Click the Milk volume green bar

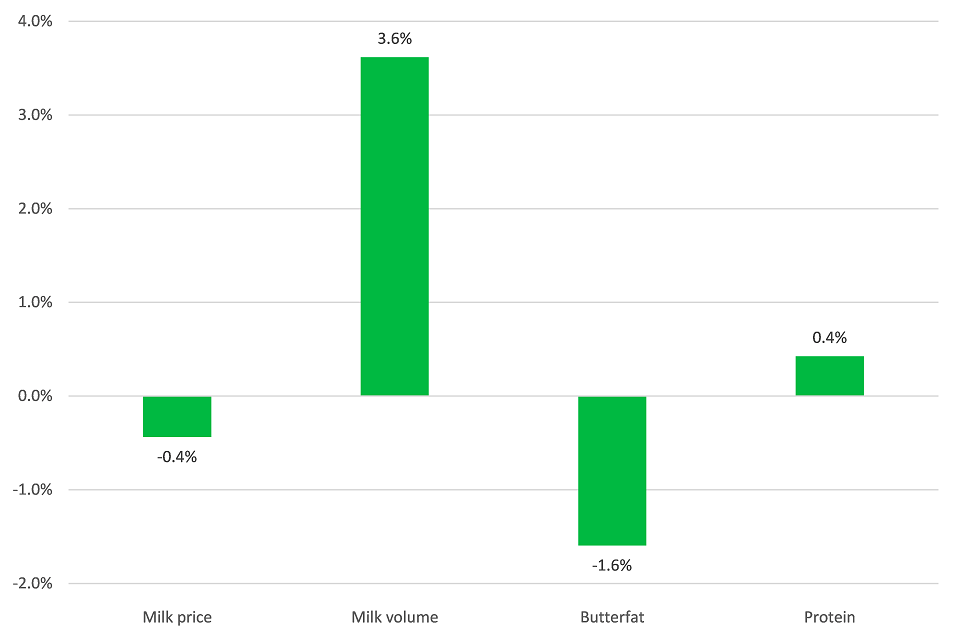pyautogui.click(x=394, y=226)
